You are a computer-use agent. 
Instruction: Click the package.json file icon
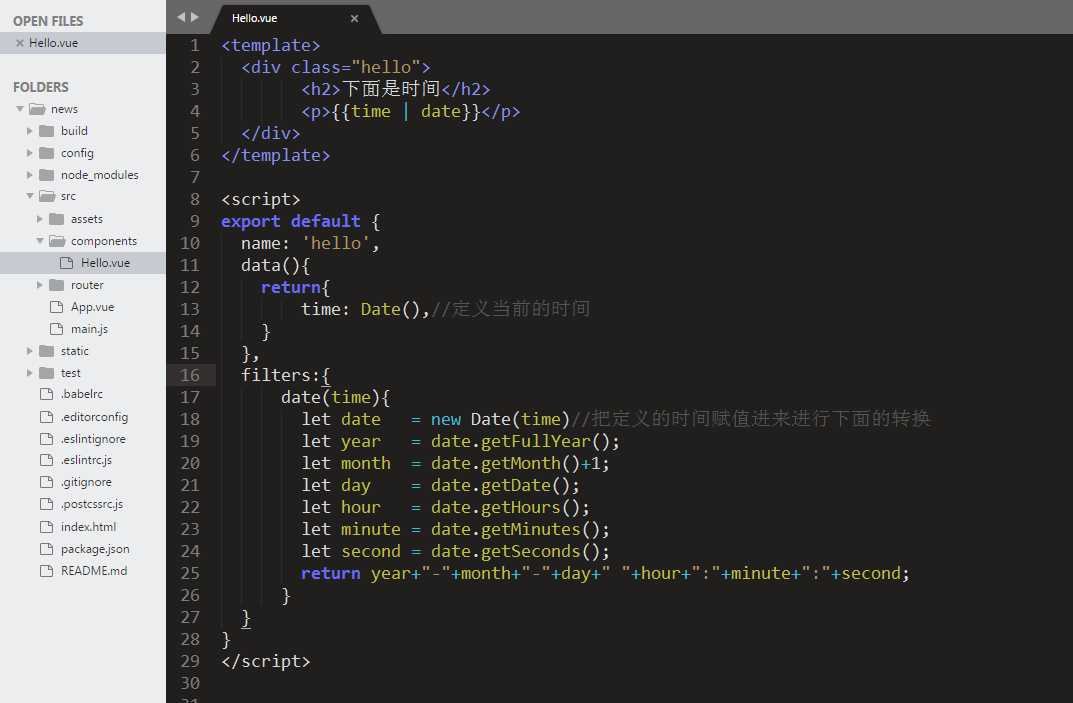click(47, 549)
